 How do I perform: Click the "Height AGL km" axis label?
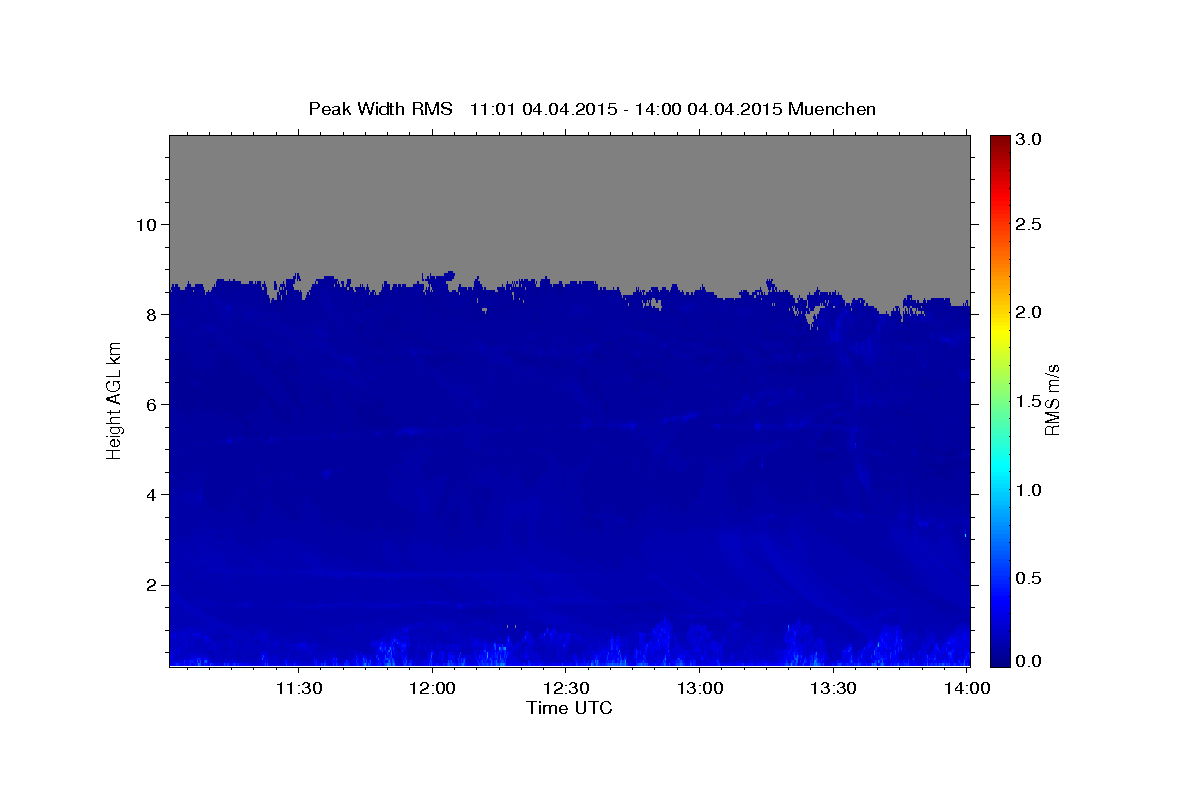(114, 400)
